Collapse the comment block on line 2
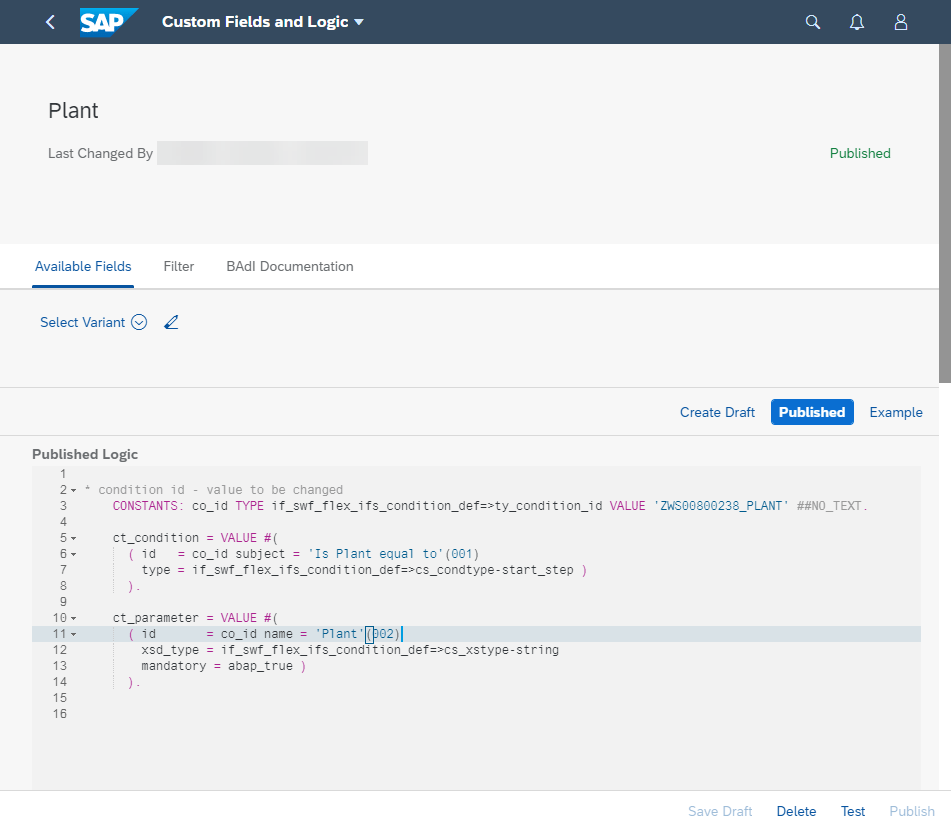Viewport: 951px width, 830px height. point(72,489)
